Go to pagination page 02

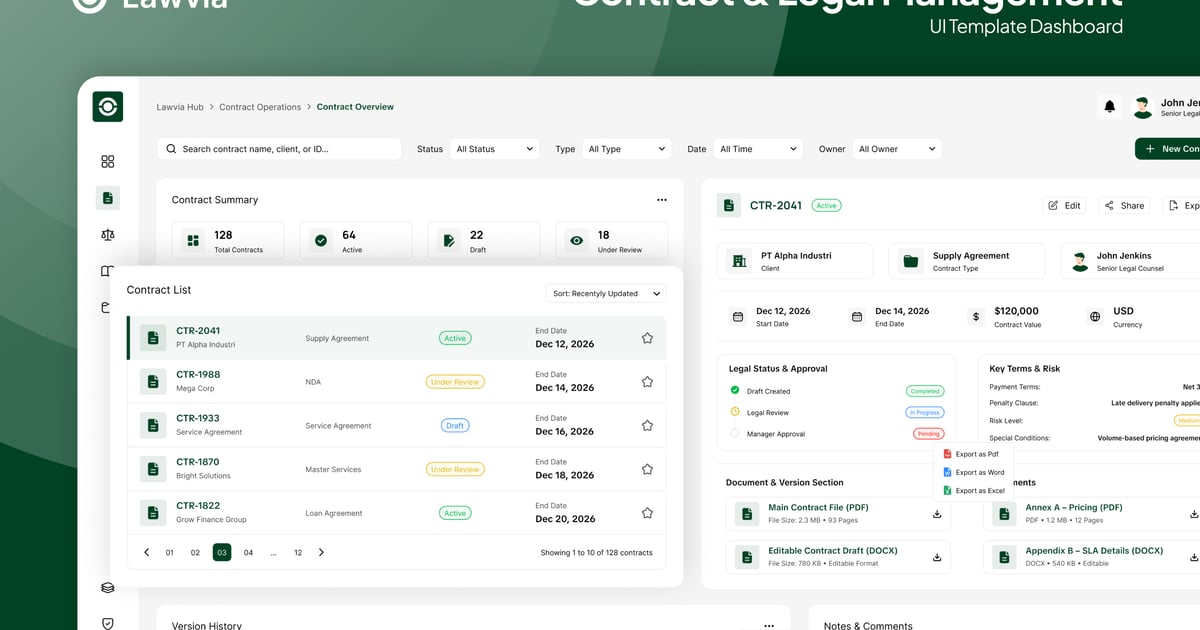195,552
